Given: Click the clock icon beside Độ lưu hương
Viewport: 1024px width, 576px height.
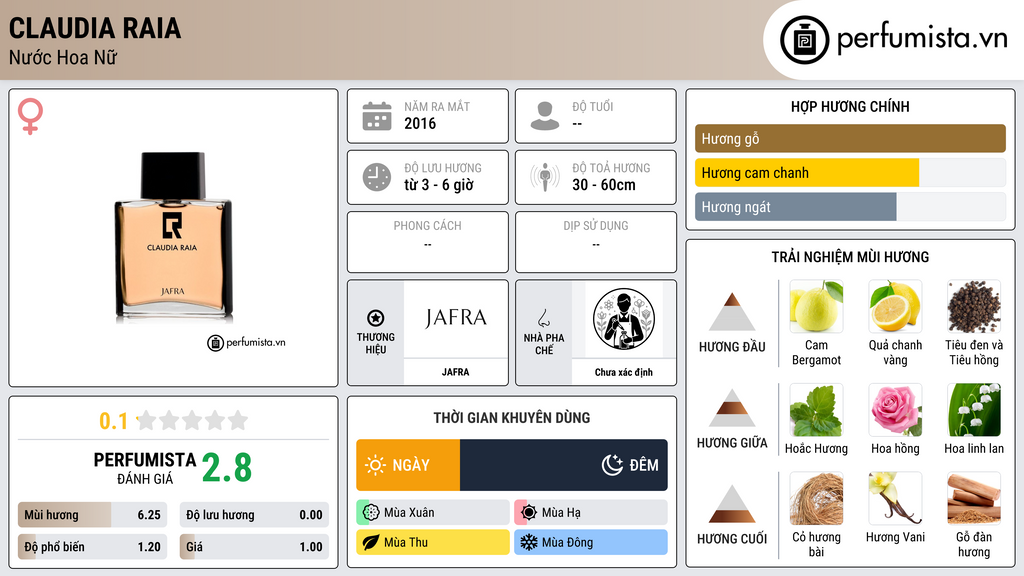Looking at the screenshot, I should pyautogui.click(x=377, y=177).
